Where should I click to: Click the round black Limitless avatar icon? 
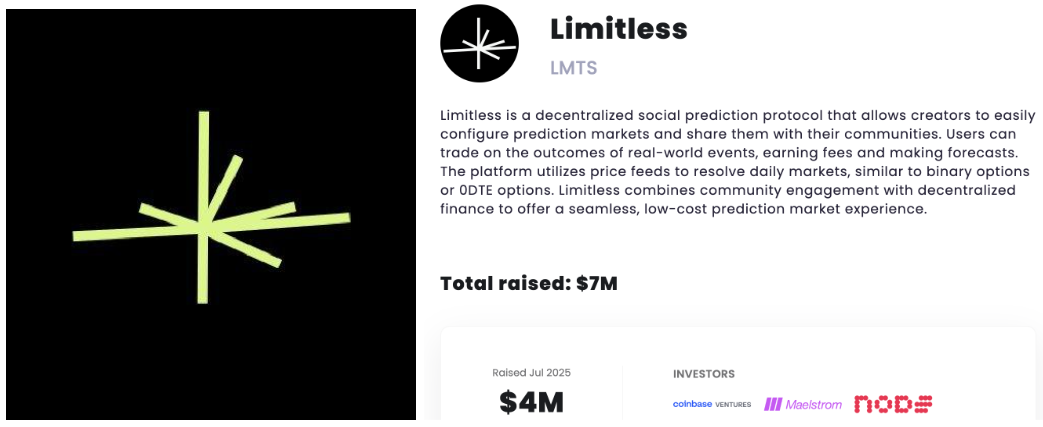coord(480,43)
